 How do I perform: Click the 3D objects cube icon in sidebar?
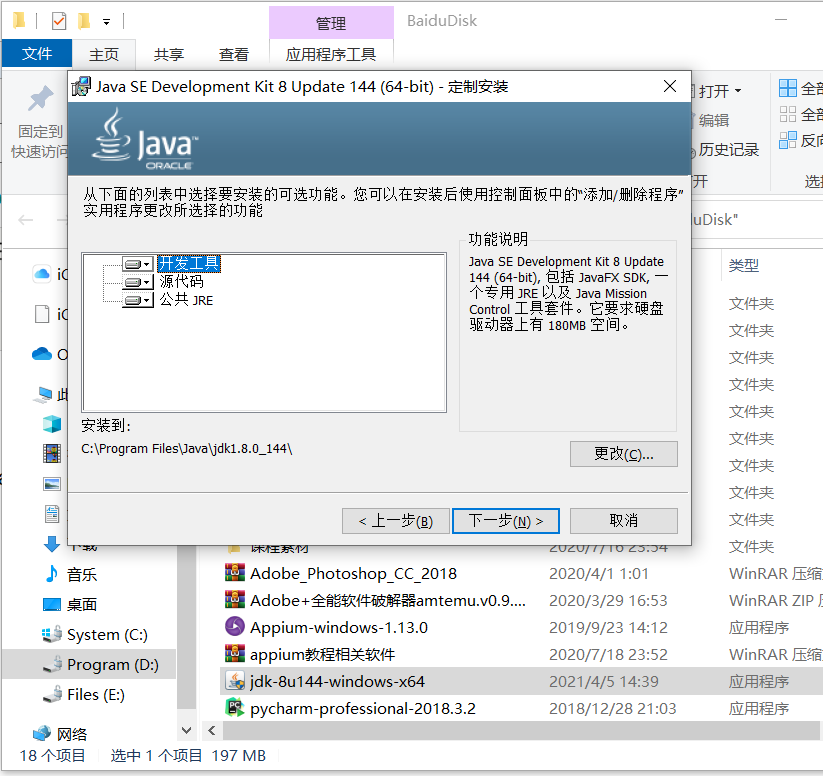pos(51,424)
